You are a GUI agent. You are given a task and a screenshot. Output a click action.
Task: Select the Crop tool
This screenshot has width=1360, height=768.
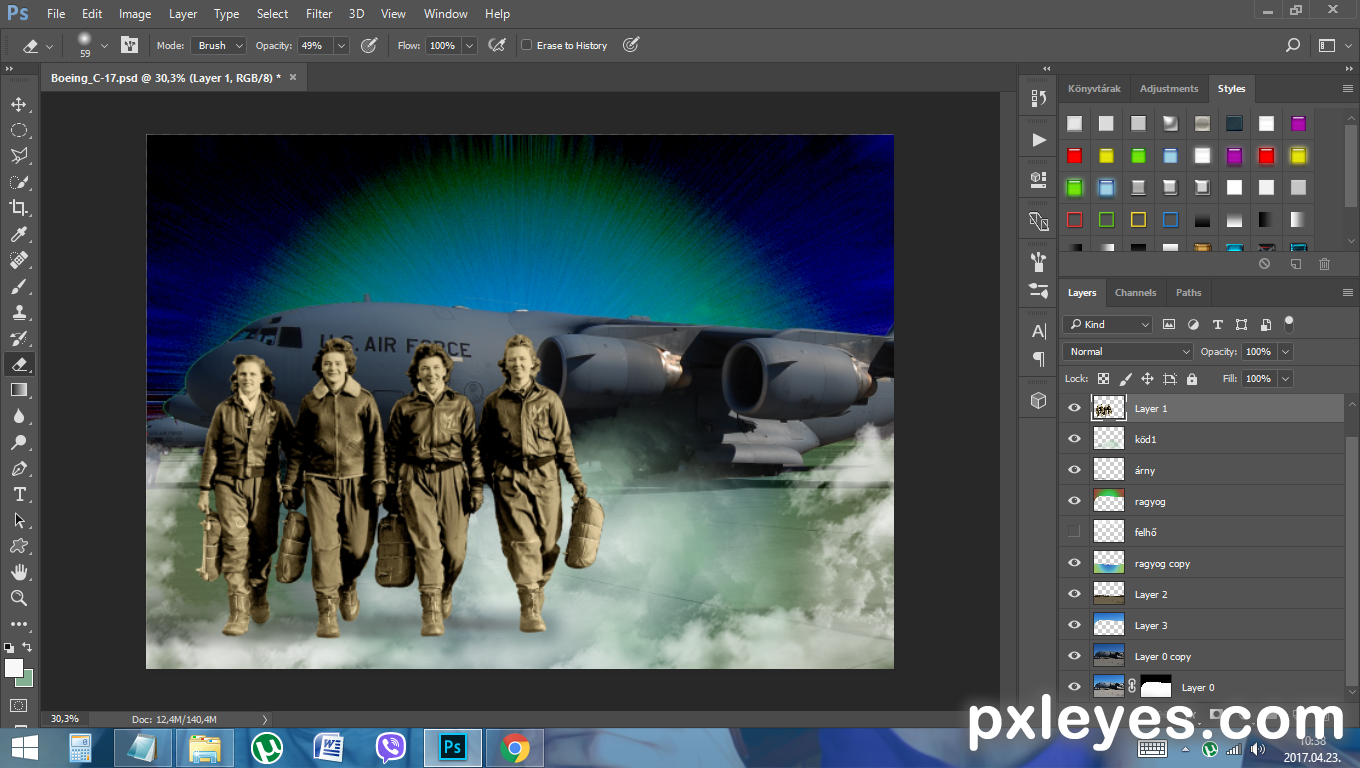(x=19, y=208)
